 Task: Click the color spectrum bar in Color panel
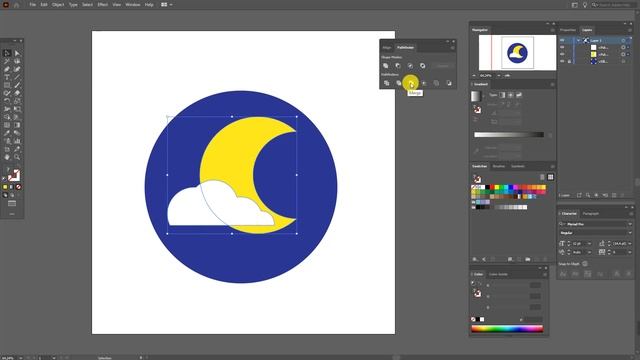(507, 329)
